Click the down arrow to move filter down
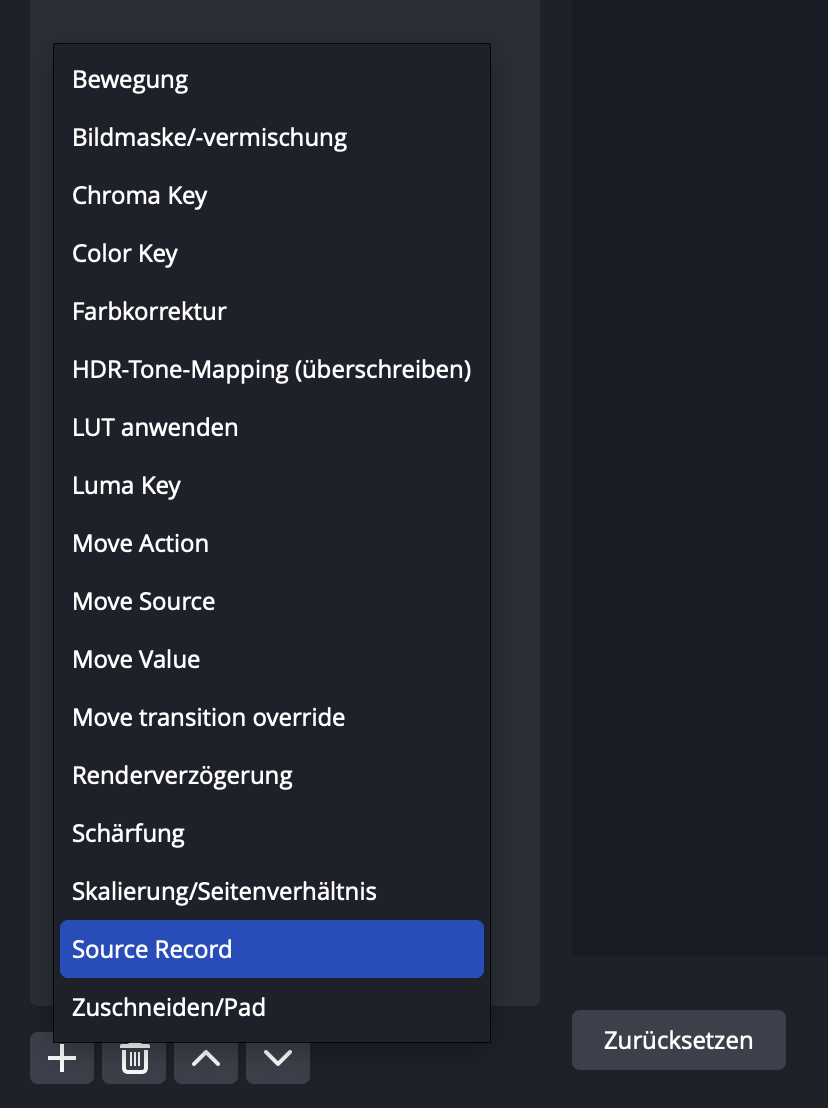828x1108 pixels. [277, 1058]
